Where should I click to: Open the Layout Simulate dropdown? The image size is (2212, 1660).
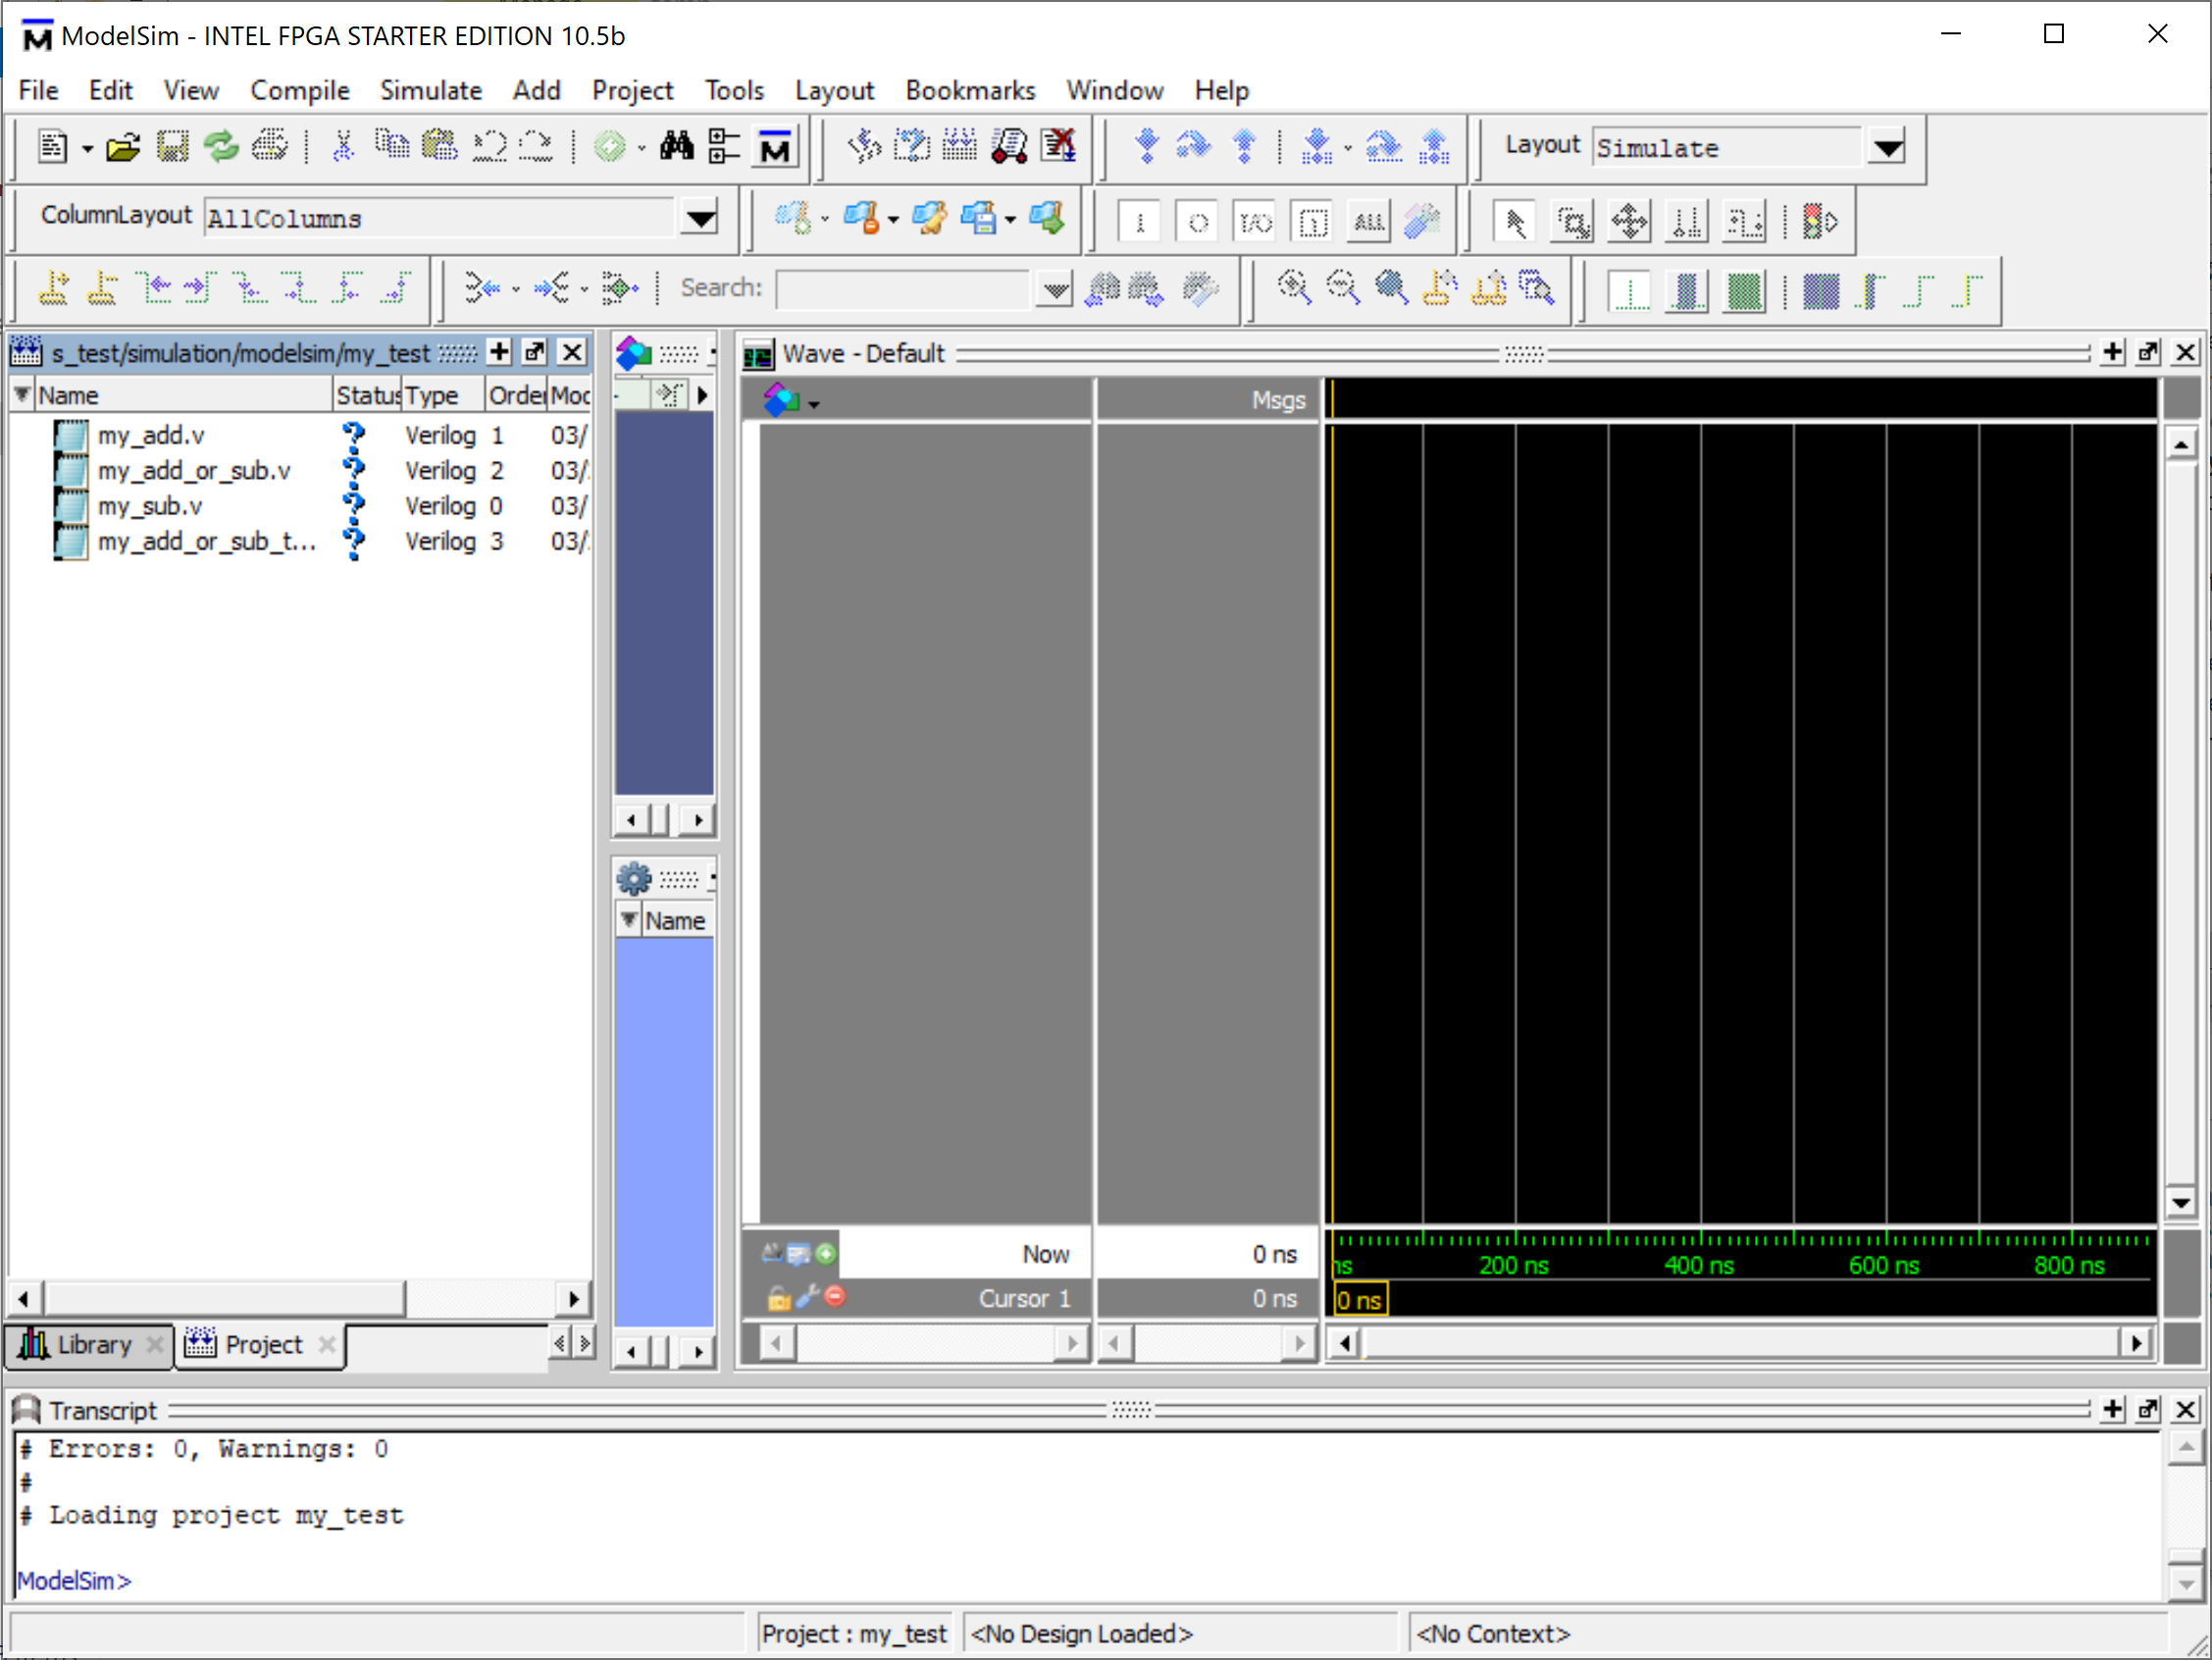pyautogui.click(x=1887, y=148)
